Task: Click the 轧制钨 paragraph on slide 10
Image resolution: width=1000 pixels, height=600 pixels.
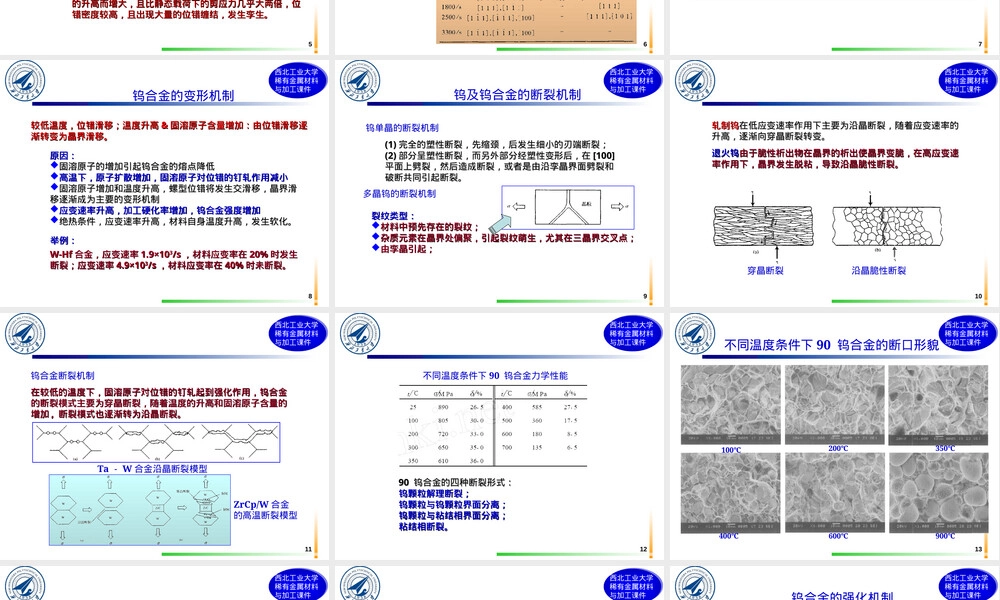Action: pyautogui.click(x=835, y=131)
